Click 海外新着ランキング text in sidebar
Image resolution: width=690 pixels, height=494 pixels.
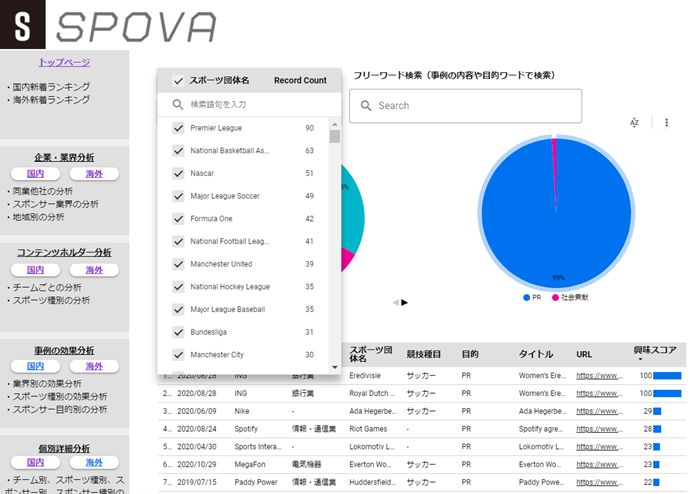51,100
